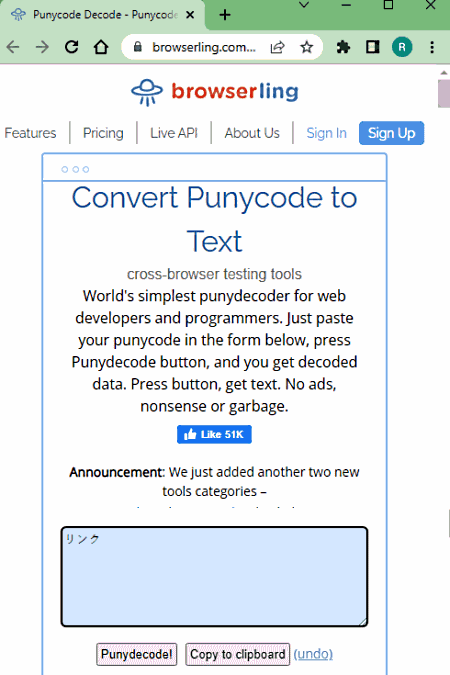Click the Sign In link
450x675 pixels.
(326, 133)
